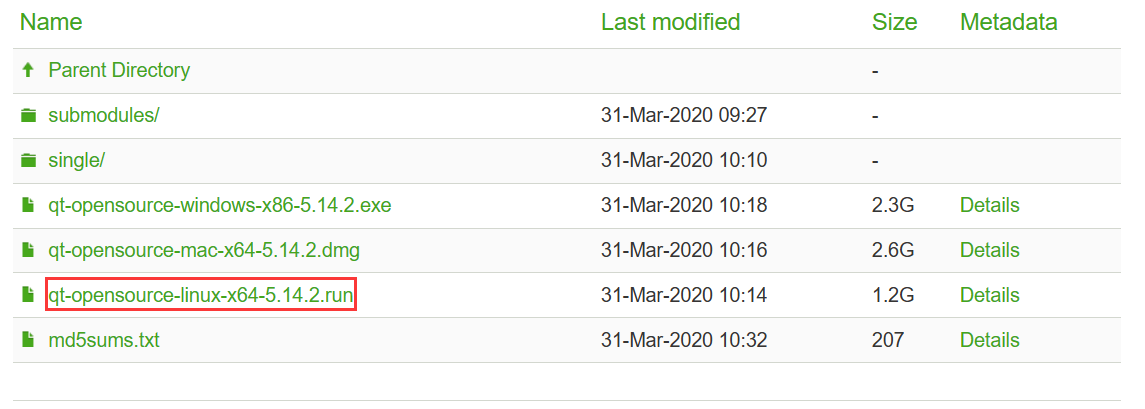The image size is (1145, 409).
Task: Click the file icon beside md5sums.txt
Action: pos(28,341)
